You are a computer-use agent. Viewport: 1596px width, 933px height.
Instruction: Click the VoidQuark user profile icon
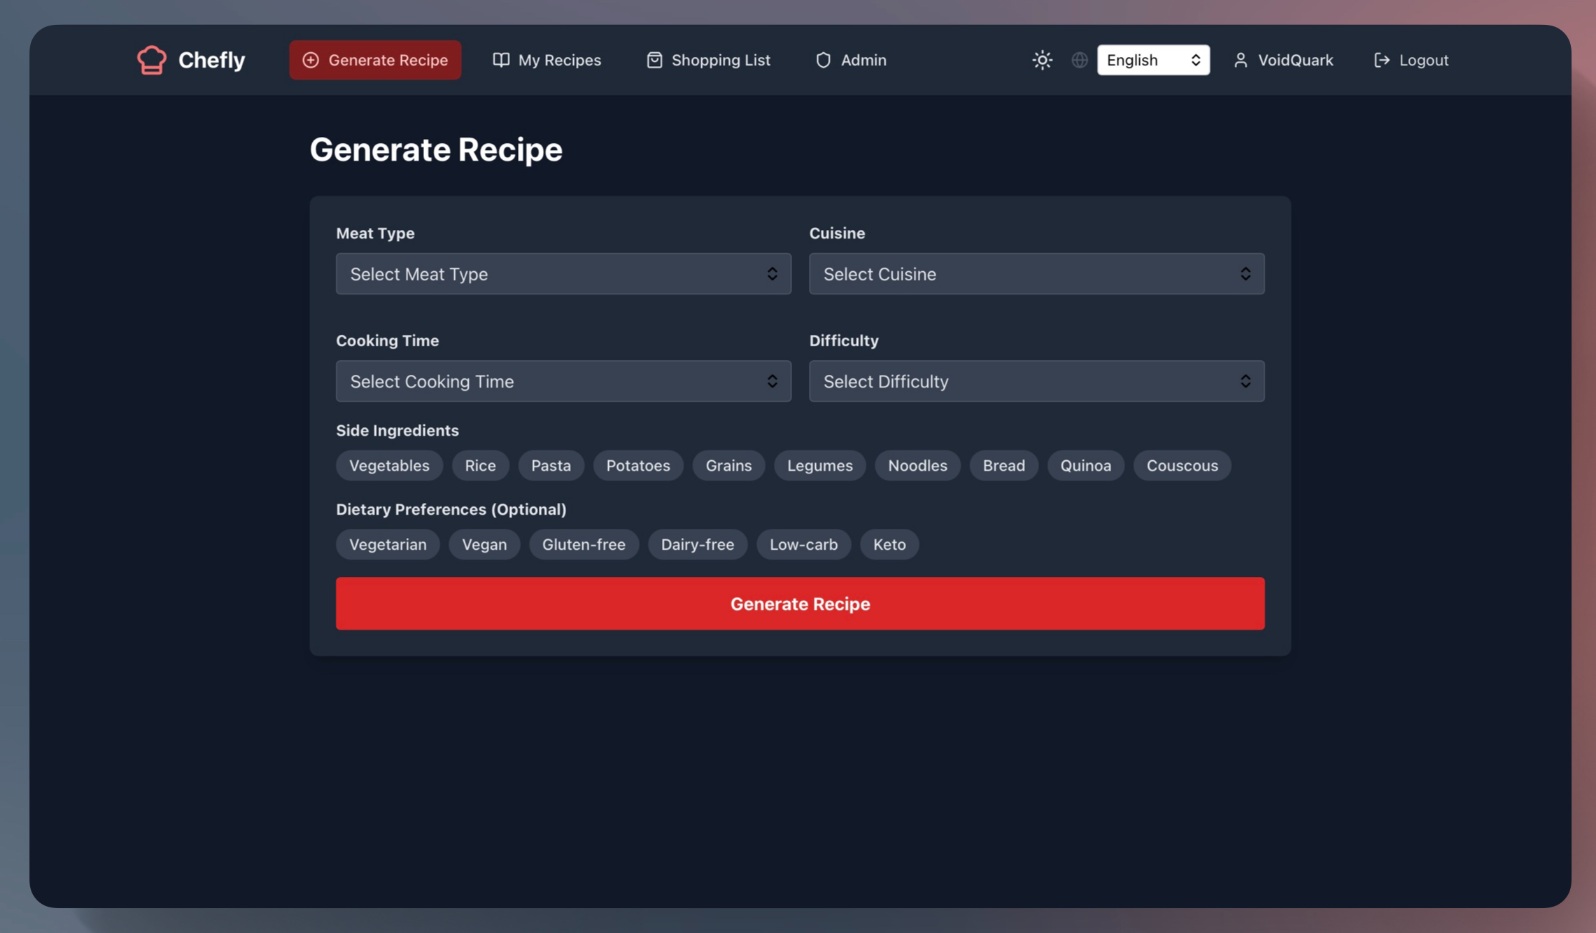coord(1240,60)
